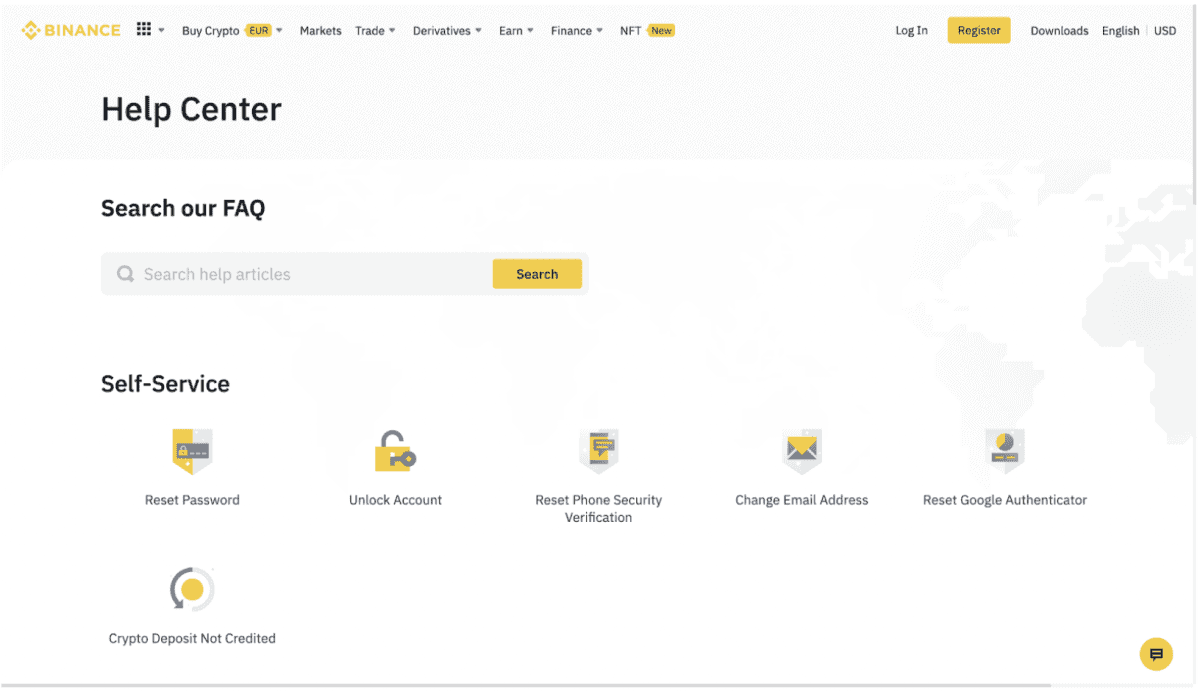Open Crypto Deposit Not Credited text link
The image size is (1200, 691).
point(192,638)
